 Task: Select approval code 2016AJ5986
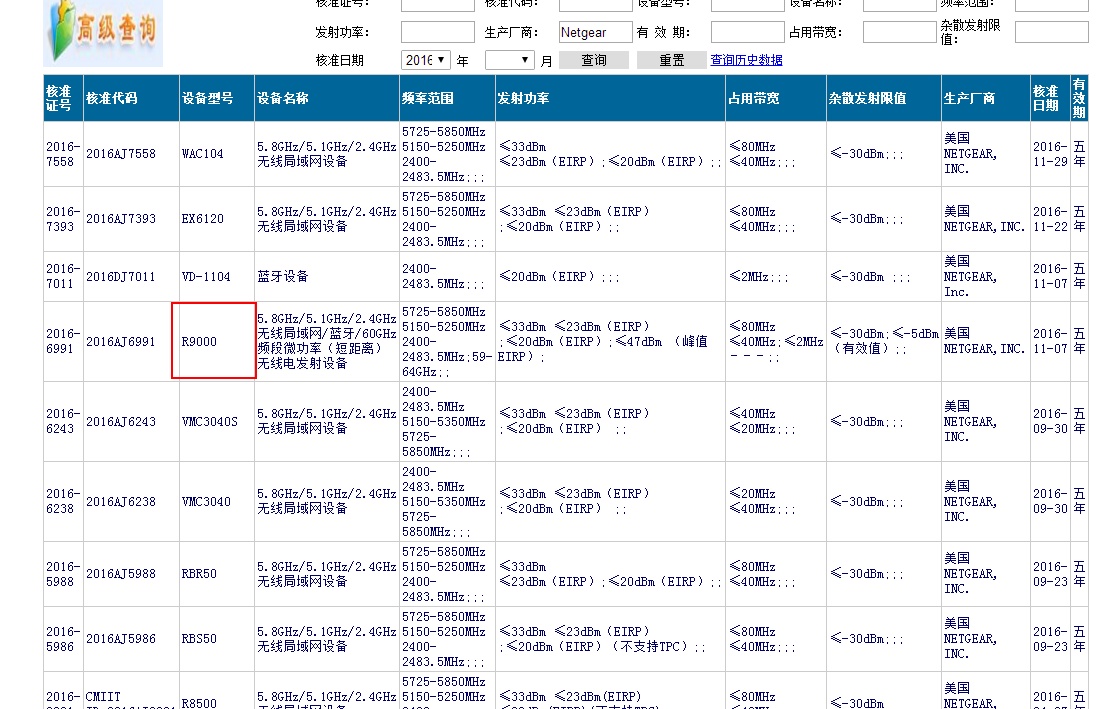121,639
